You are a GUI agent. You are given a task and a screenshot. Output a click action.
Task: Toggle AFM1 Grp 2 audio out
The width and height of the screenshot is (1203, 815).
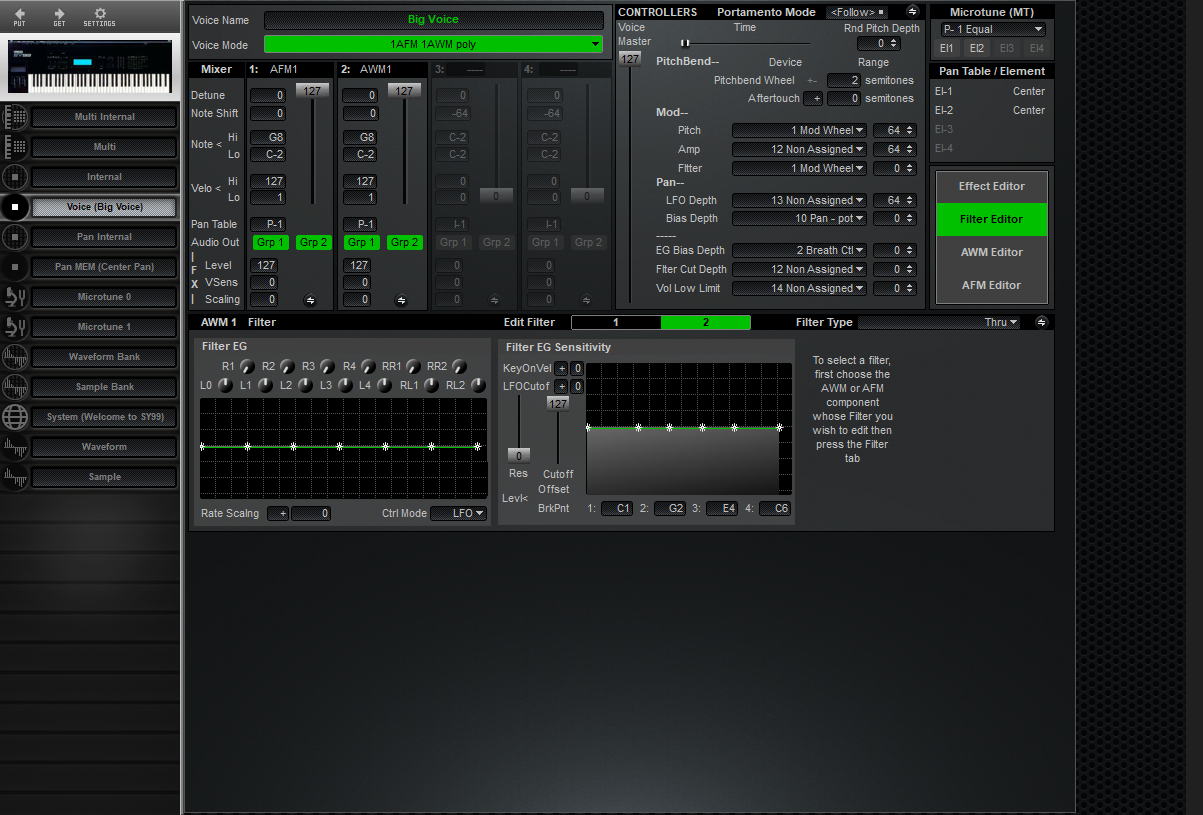pyautogui.click(x=314, y=242)
